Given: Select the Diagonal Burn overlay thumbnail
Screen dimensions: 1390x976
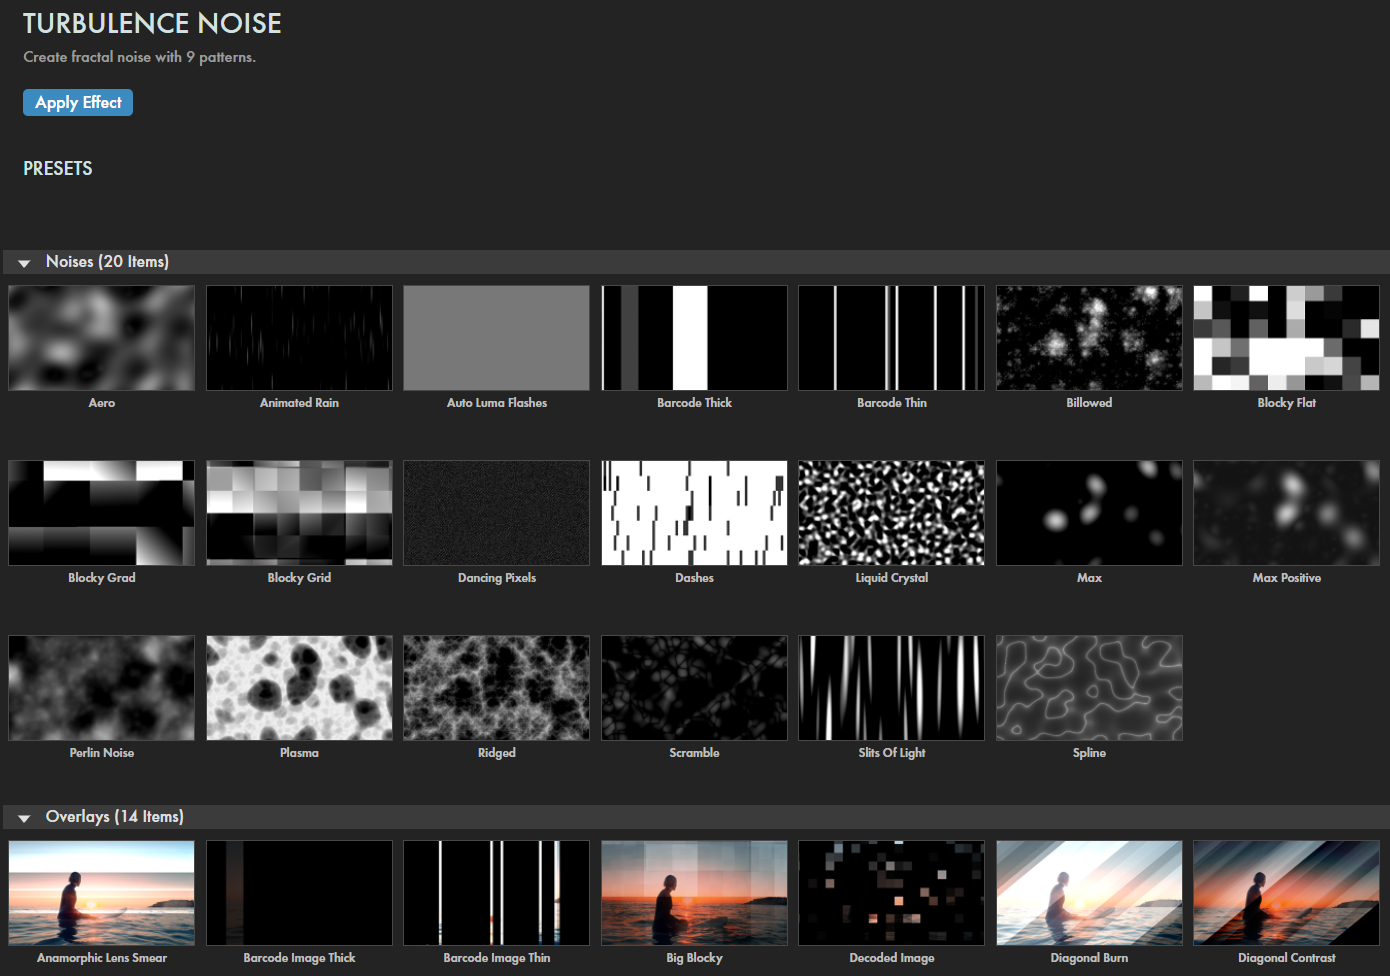Looking at the screenshot, I should coord(1089,893).
